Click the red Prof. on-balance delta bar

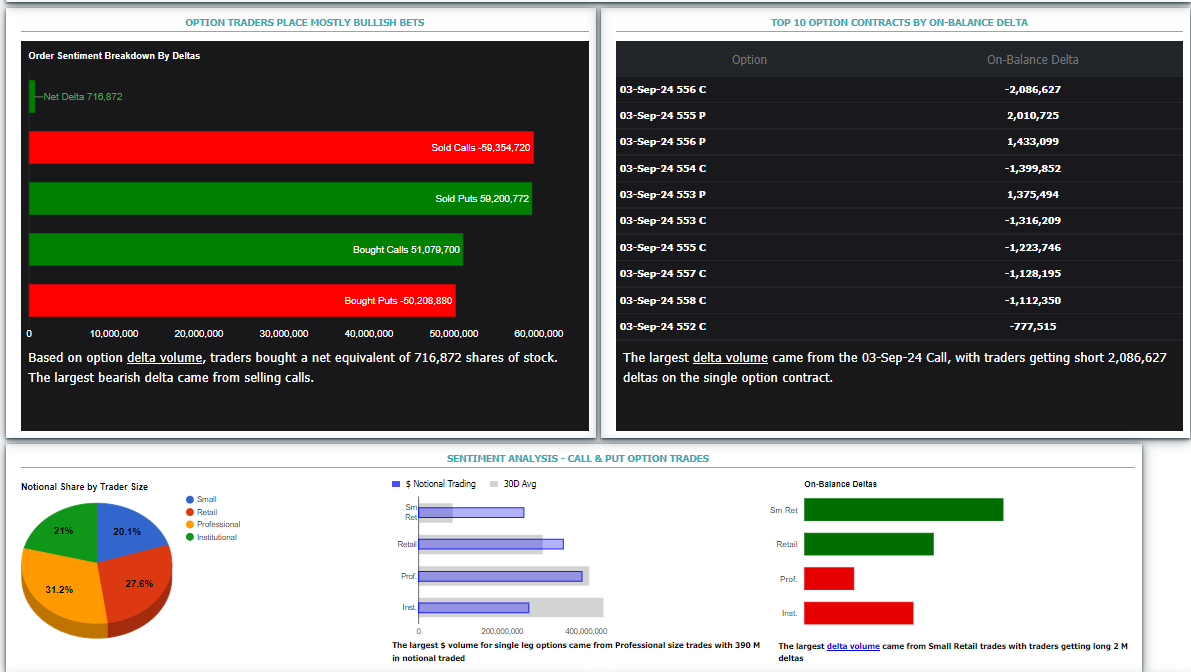click(829, 579)
